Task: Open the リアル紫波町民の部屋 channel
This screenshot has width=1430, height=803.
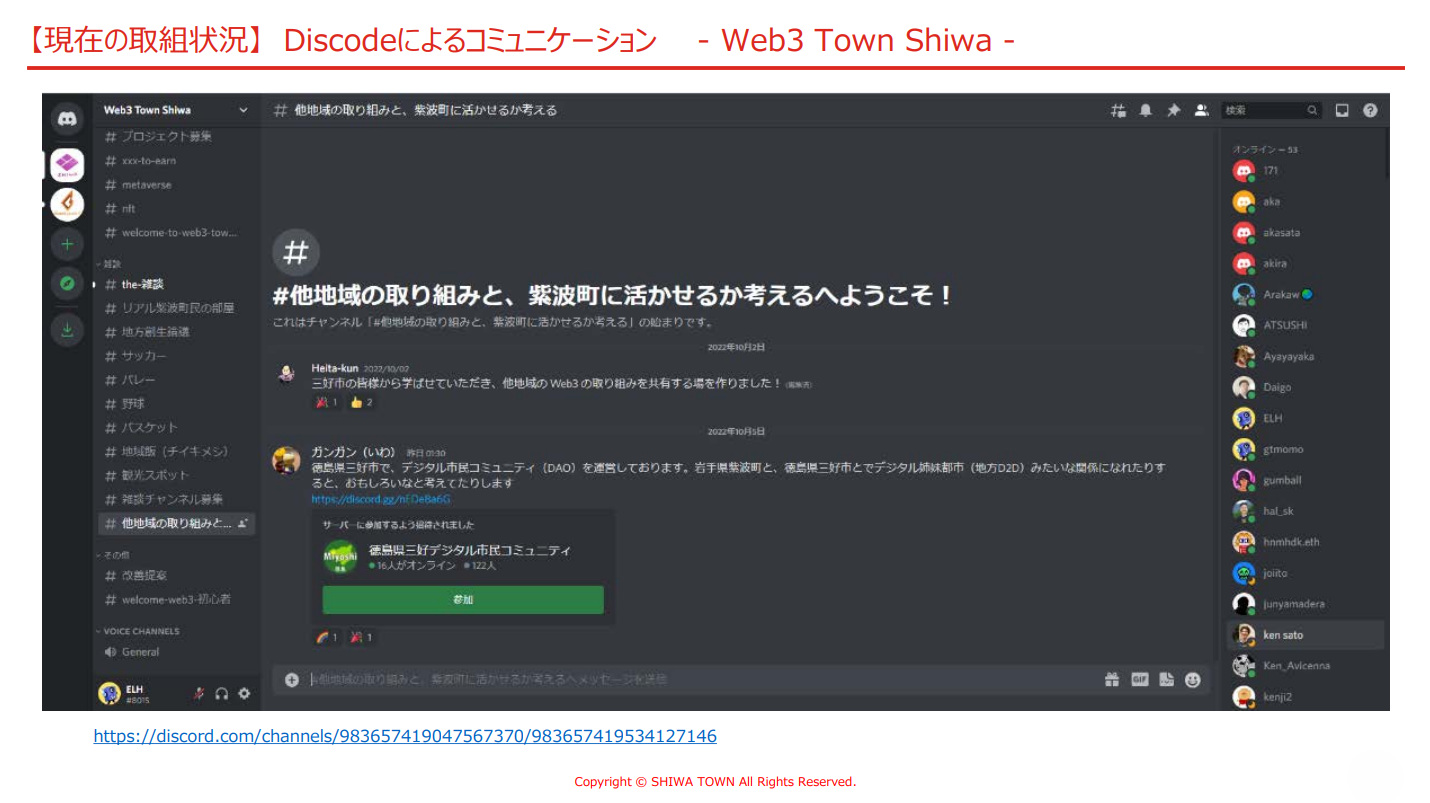Action: 176,308
